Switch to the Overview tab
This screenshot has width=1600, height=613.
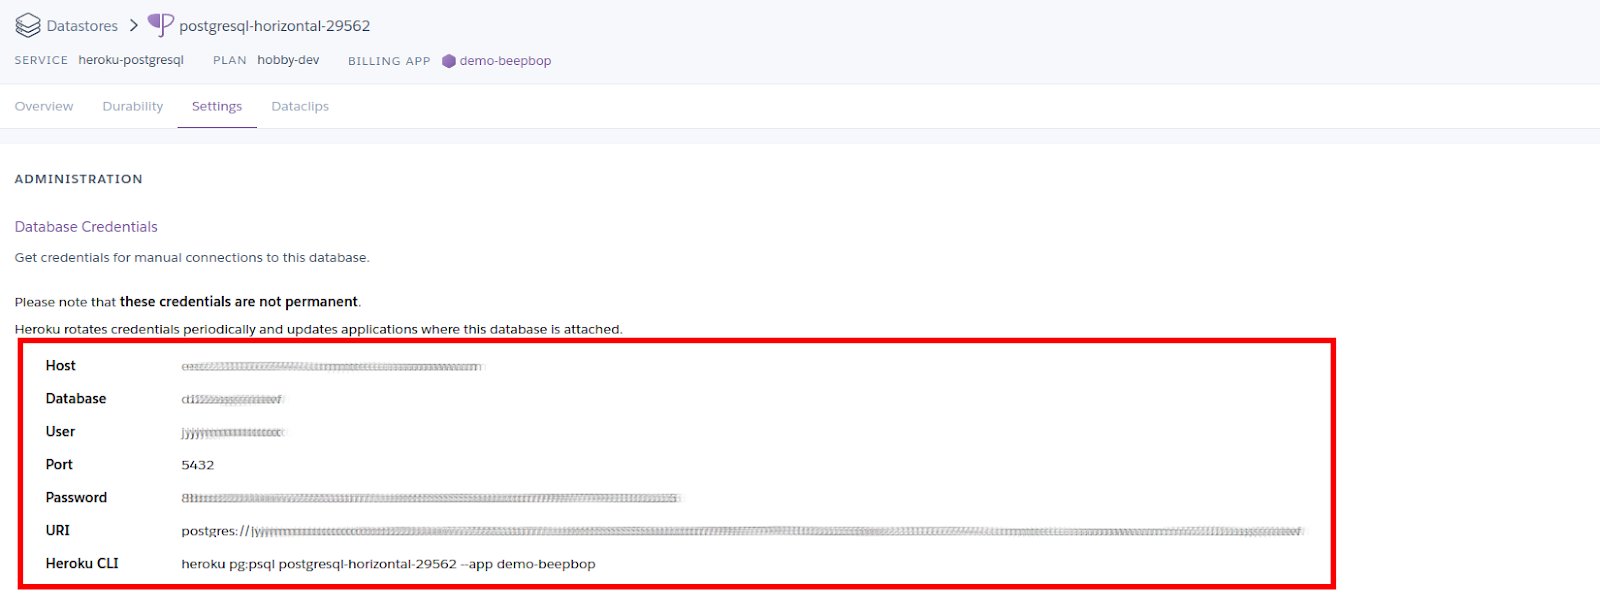(x=44, y=106)
